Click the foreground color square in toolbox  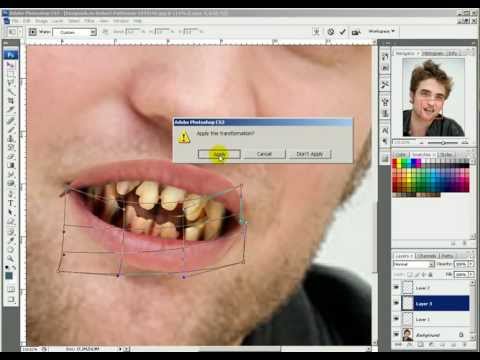(9, 275)
